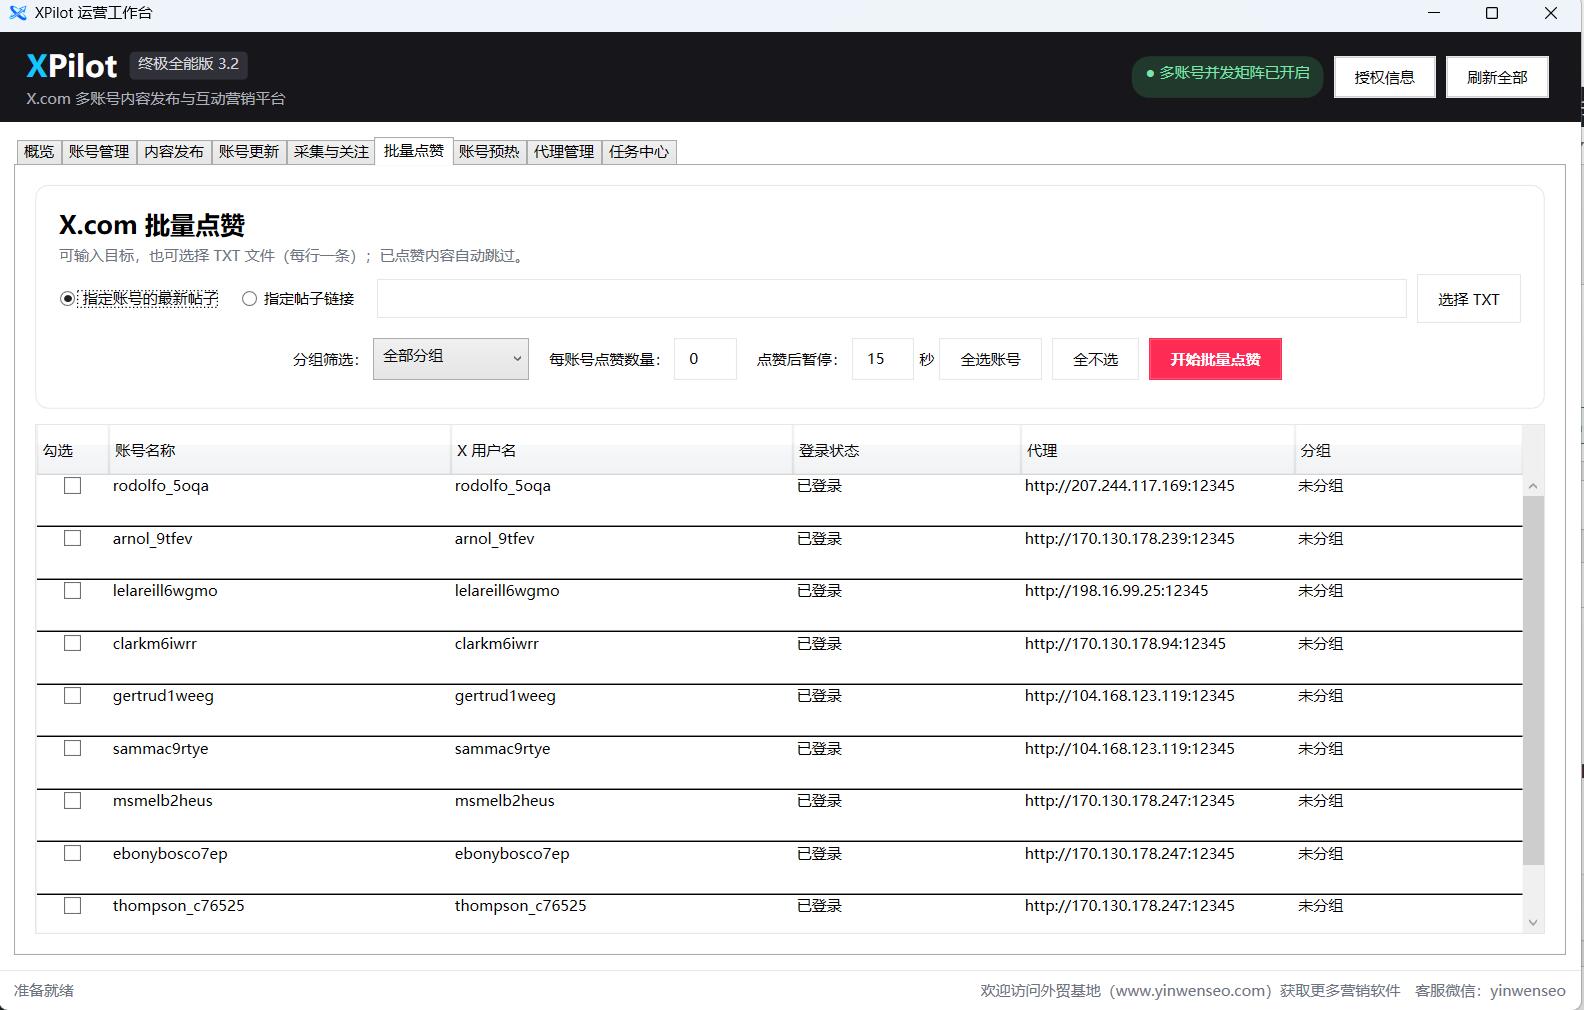Sort by the 登录状态 column header
Image resolution: width=1584 pixels, height=1010 pixels.
click(x=906, y=451)
